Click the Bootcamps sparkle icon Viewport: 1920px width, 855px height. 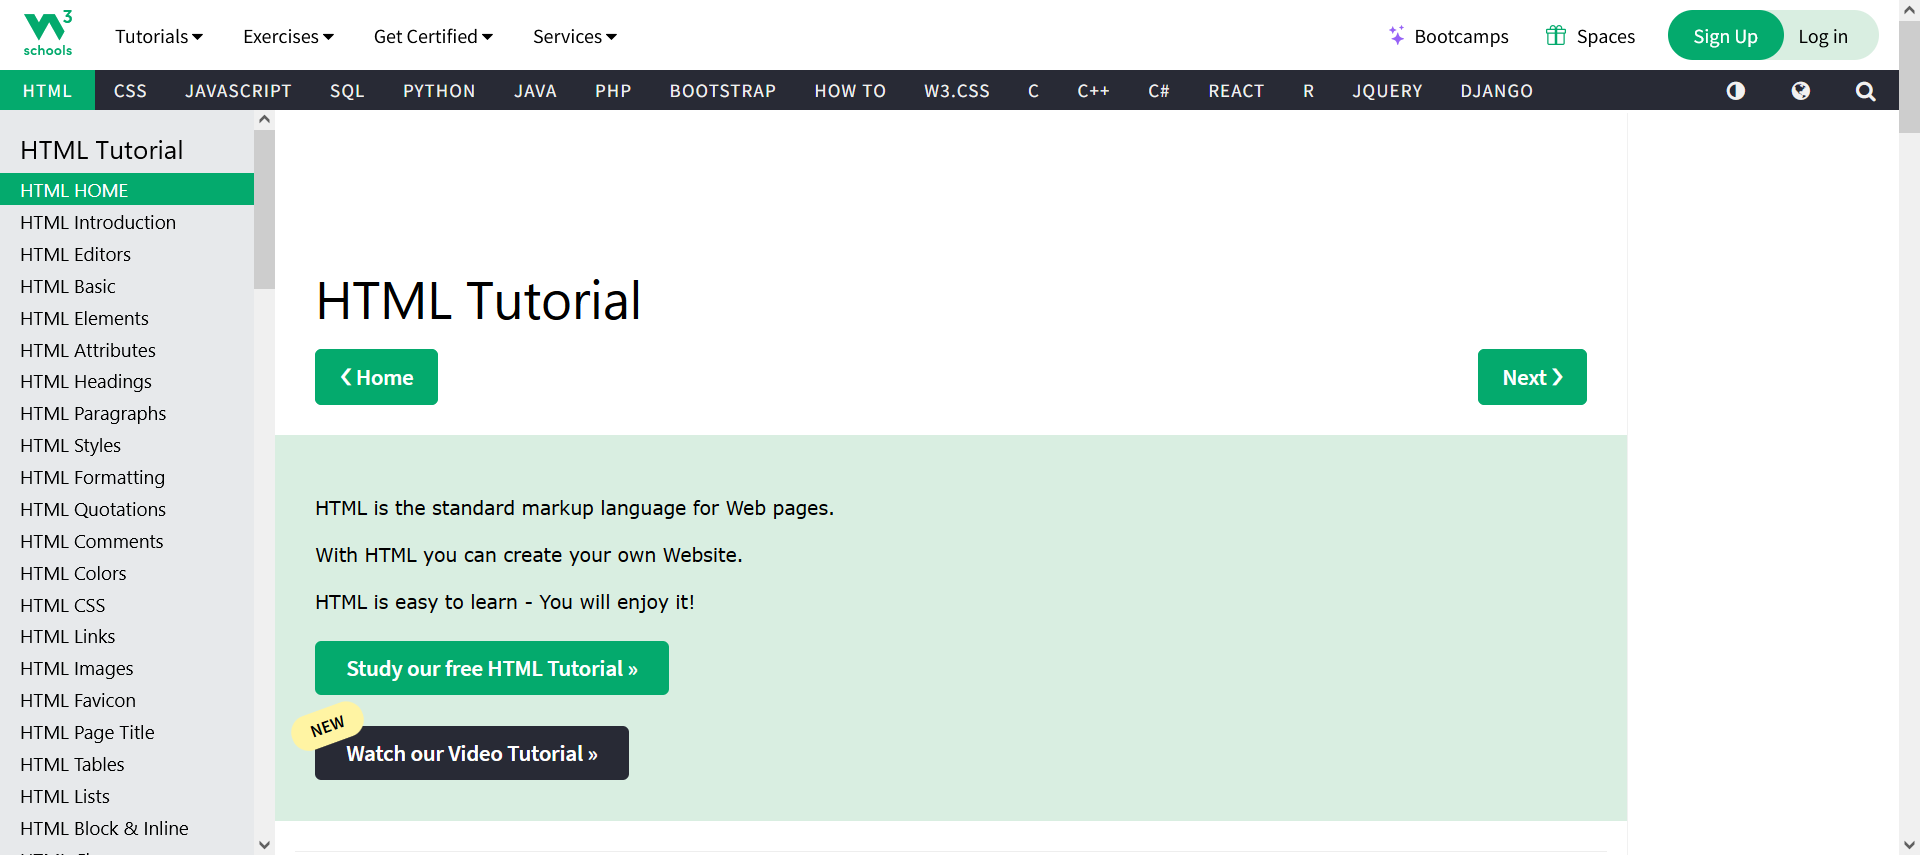1397,36
